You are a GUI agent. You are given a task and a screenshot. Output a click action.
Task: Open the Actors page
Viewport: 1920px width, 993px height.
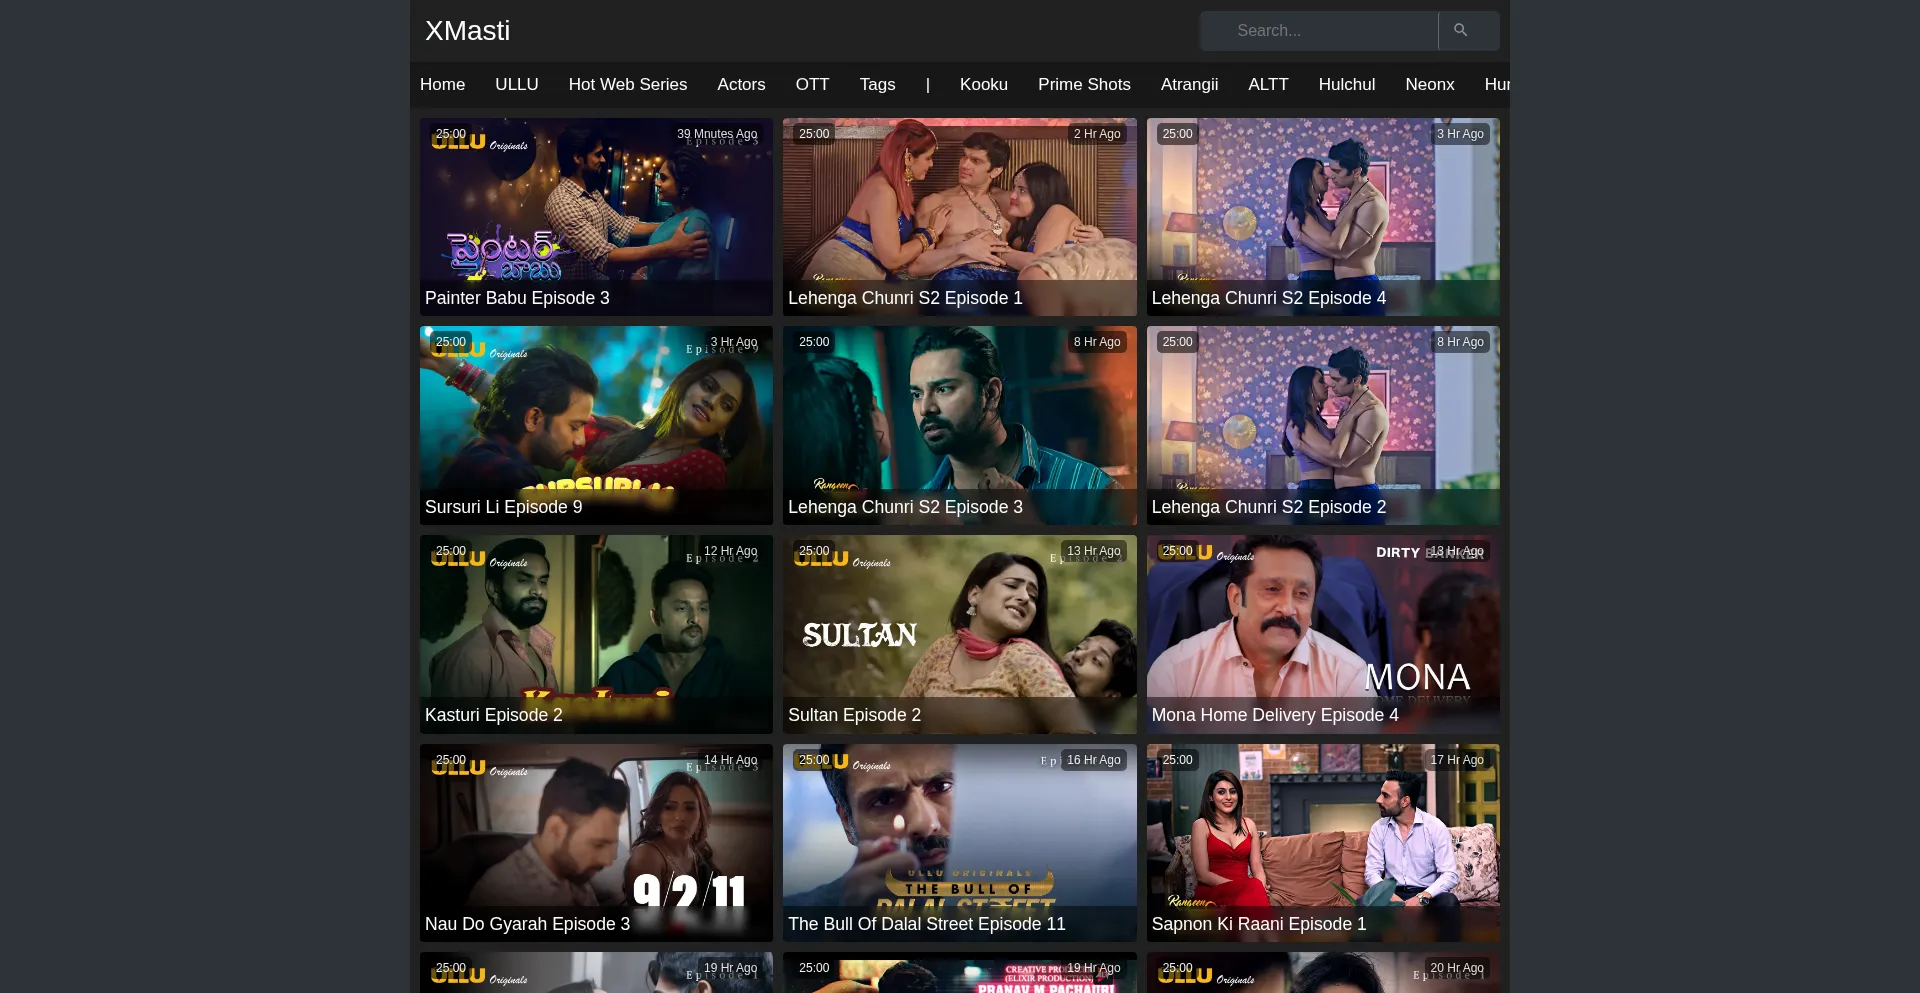click(x=741, y=85)
